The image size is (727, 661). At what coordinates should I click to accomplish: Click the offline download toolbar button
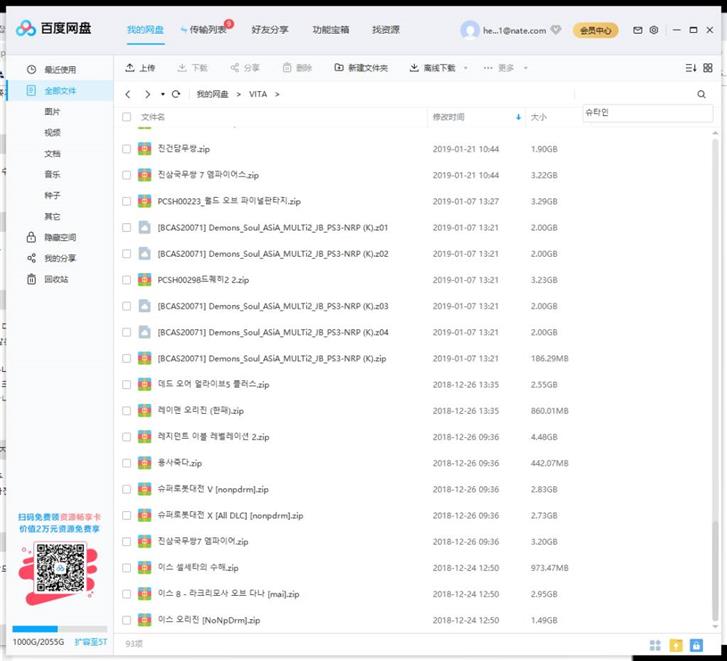(433, 68)
